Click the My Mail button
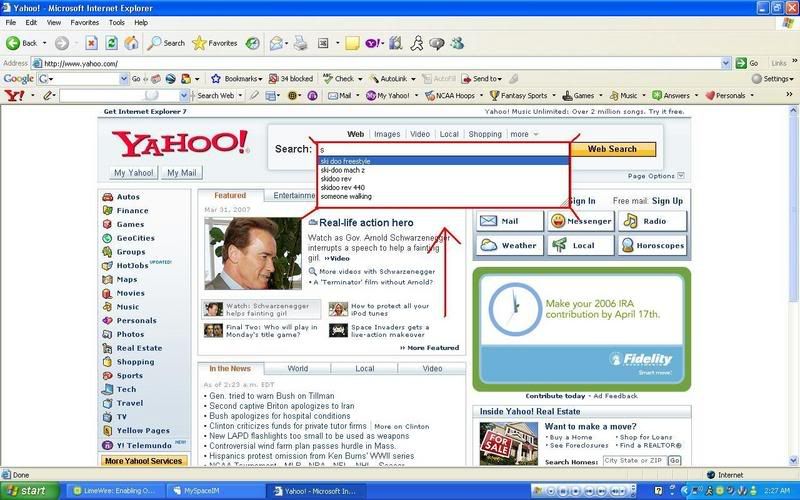800x500 pixels. point(182,173)
